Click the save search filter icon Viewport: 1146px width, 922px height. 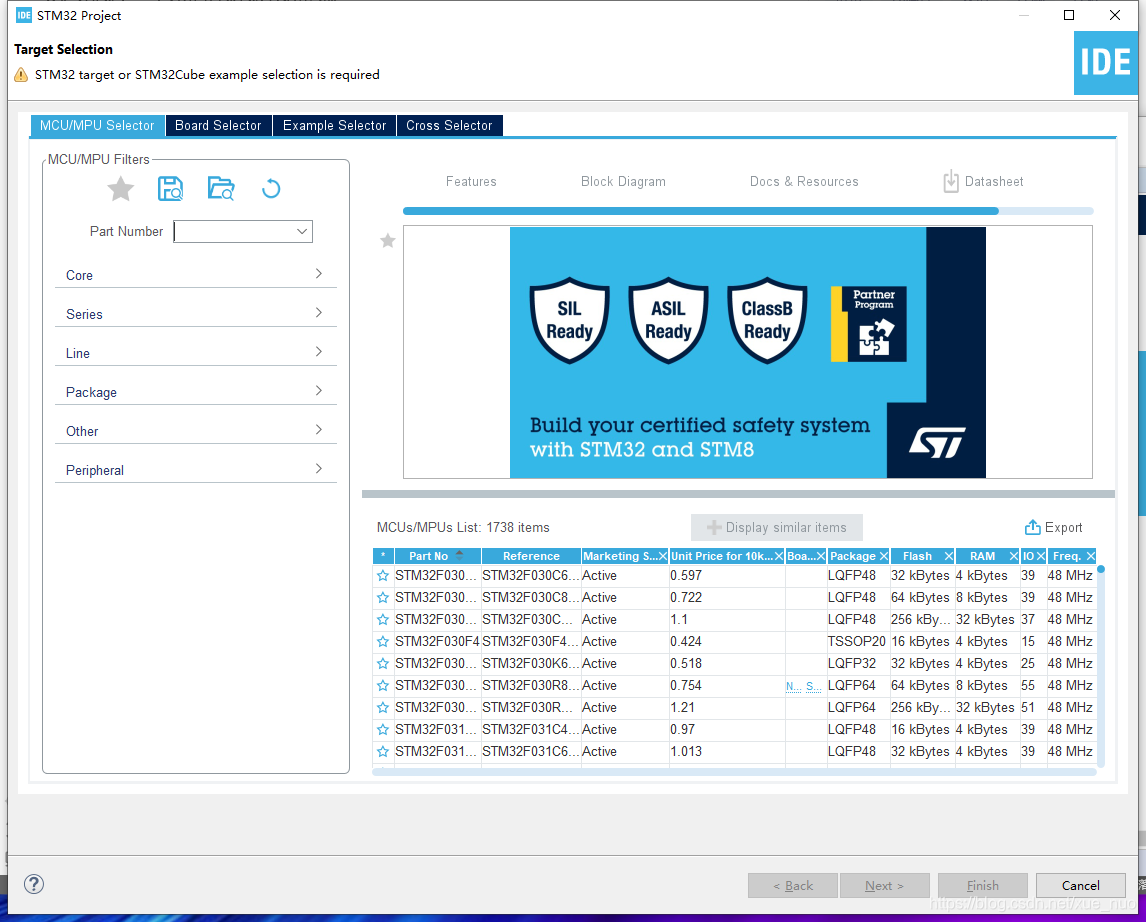click(x=170, y=188)
